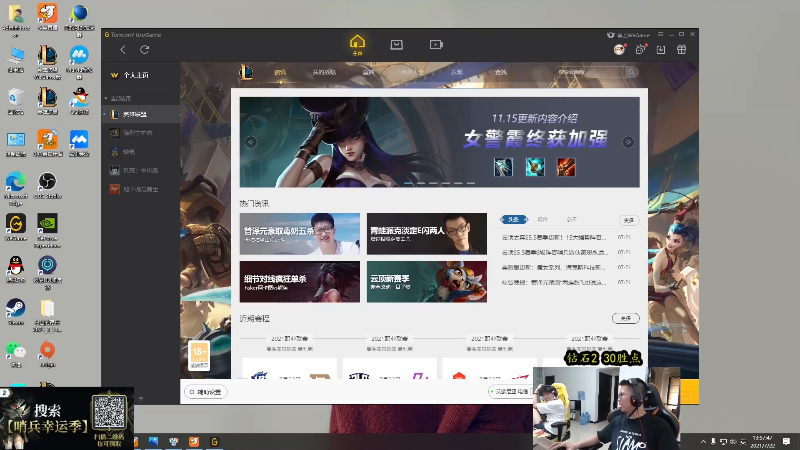The width and height of the screenshot is (800, 450).
Task: Select the second game below League of Legends
Action: (x=141, y=133)
